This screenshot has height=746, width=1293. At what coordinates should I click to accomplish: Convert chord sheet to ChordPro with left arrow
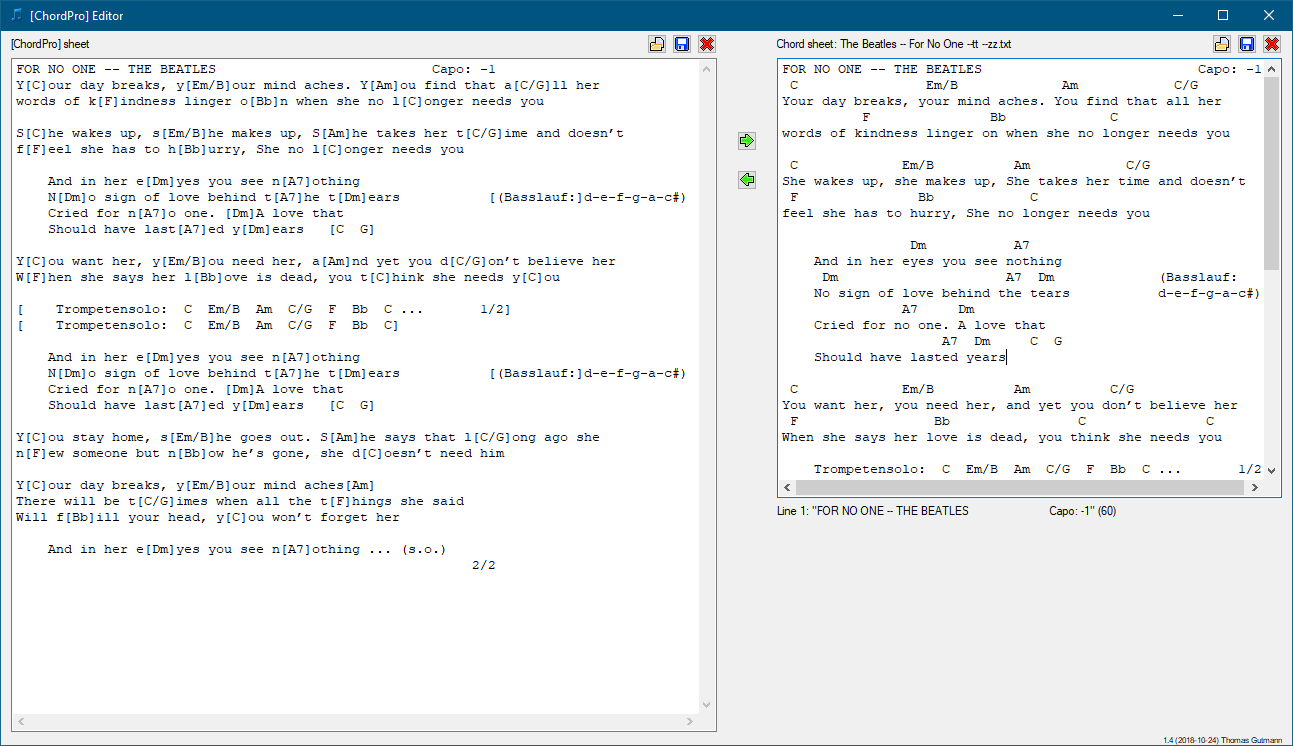747,179
